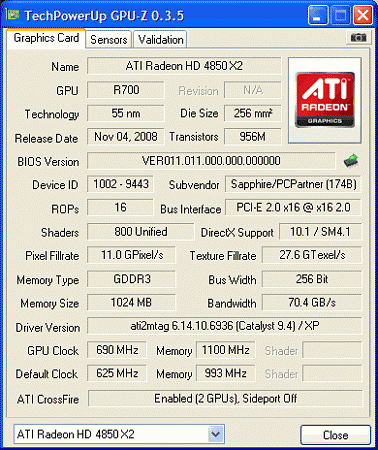Open the ATI Radeon HD 4850 X2 combo box
This screenshot has width=378, height=450.
(x=119, y=434)
